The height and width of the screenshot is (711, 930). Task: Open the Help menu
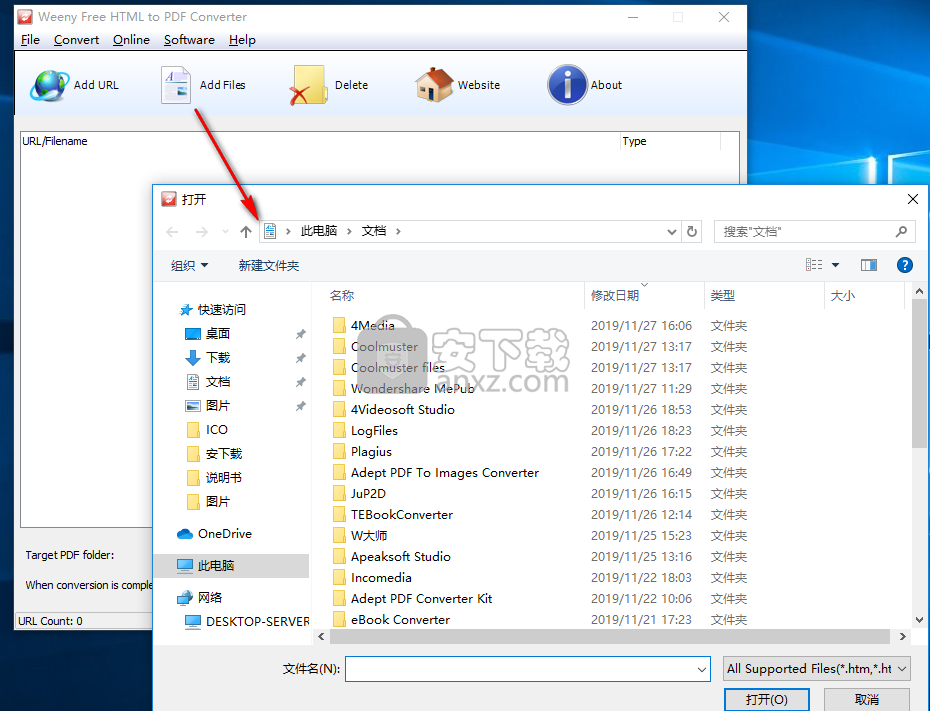tap(242, 40)
